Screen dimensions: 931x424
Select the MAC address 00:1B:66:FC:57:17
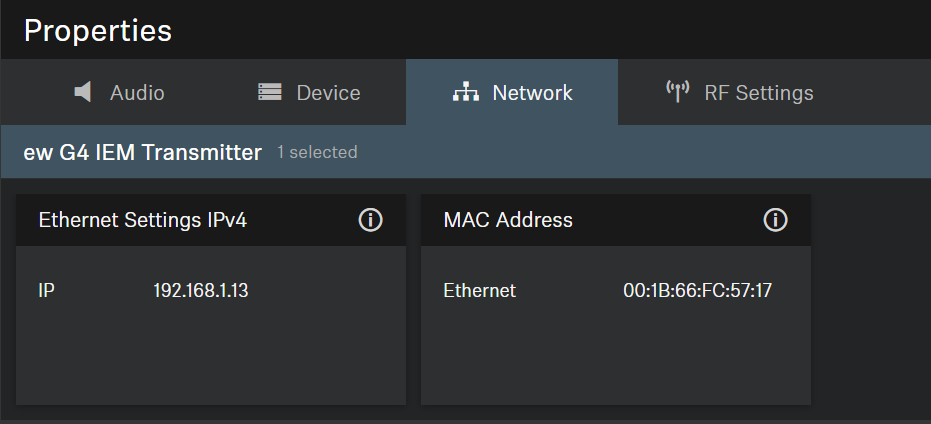point(697,291)
